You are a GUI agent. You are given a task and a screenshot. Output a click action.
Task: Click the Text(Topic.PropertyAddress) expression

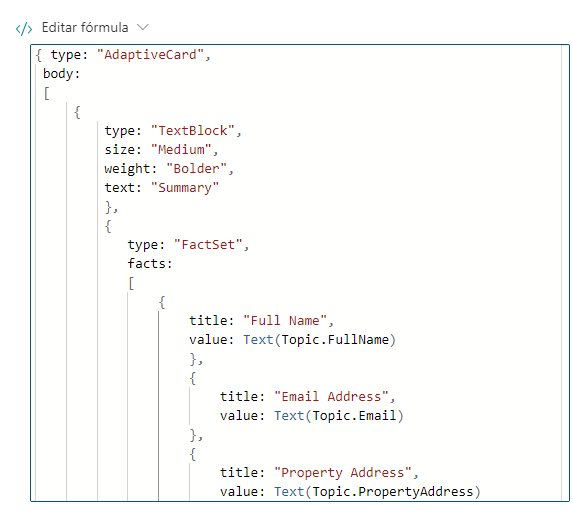pyautogui.click(x=377, y=492)
